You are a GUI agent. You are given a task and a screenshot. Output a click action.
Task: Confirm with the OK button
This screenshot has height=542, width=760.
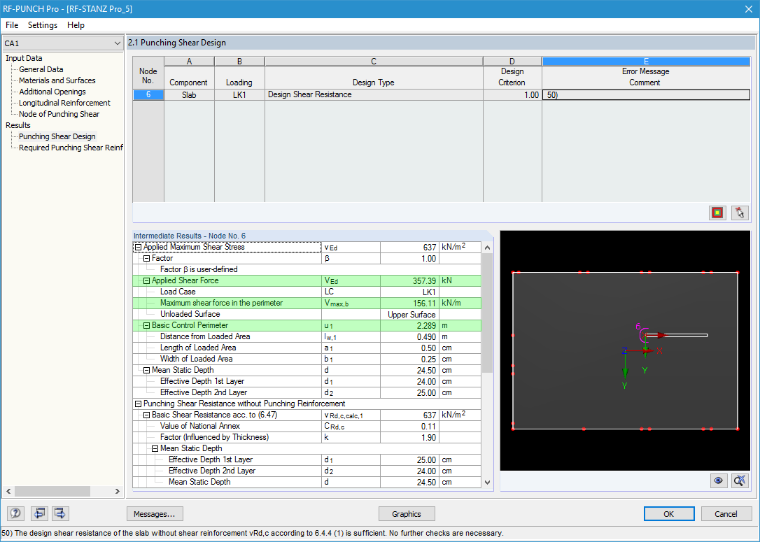pyautogui.click(x=669, y=514)
